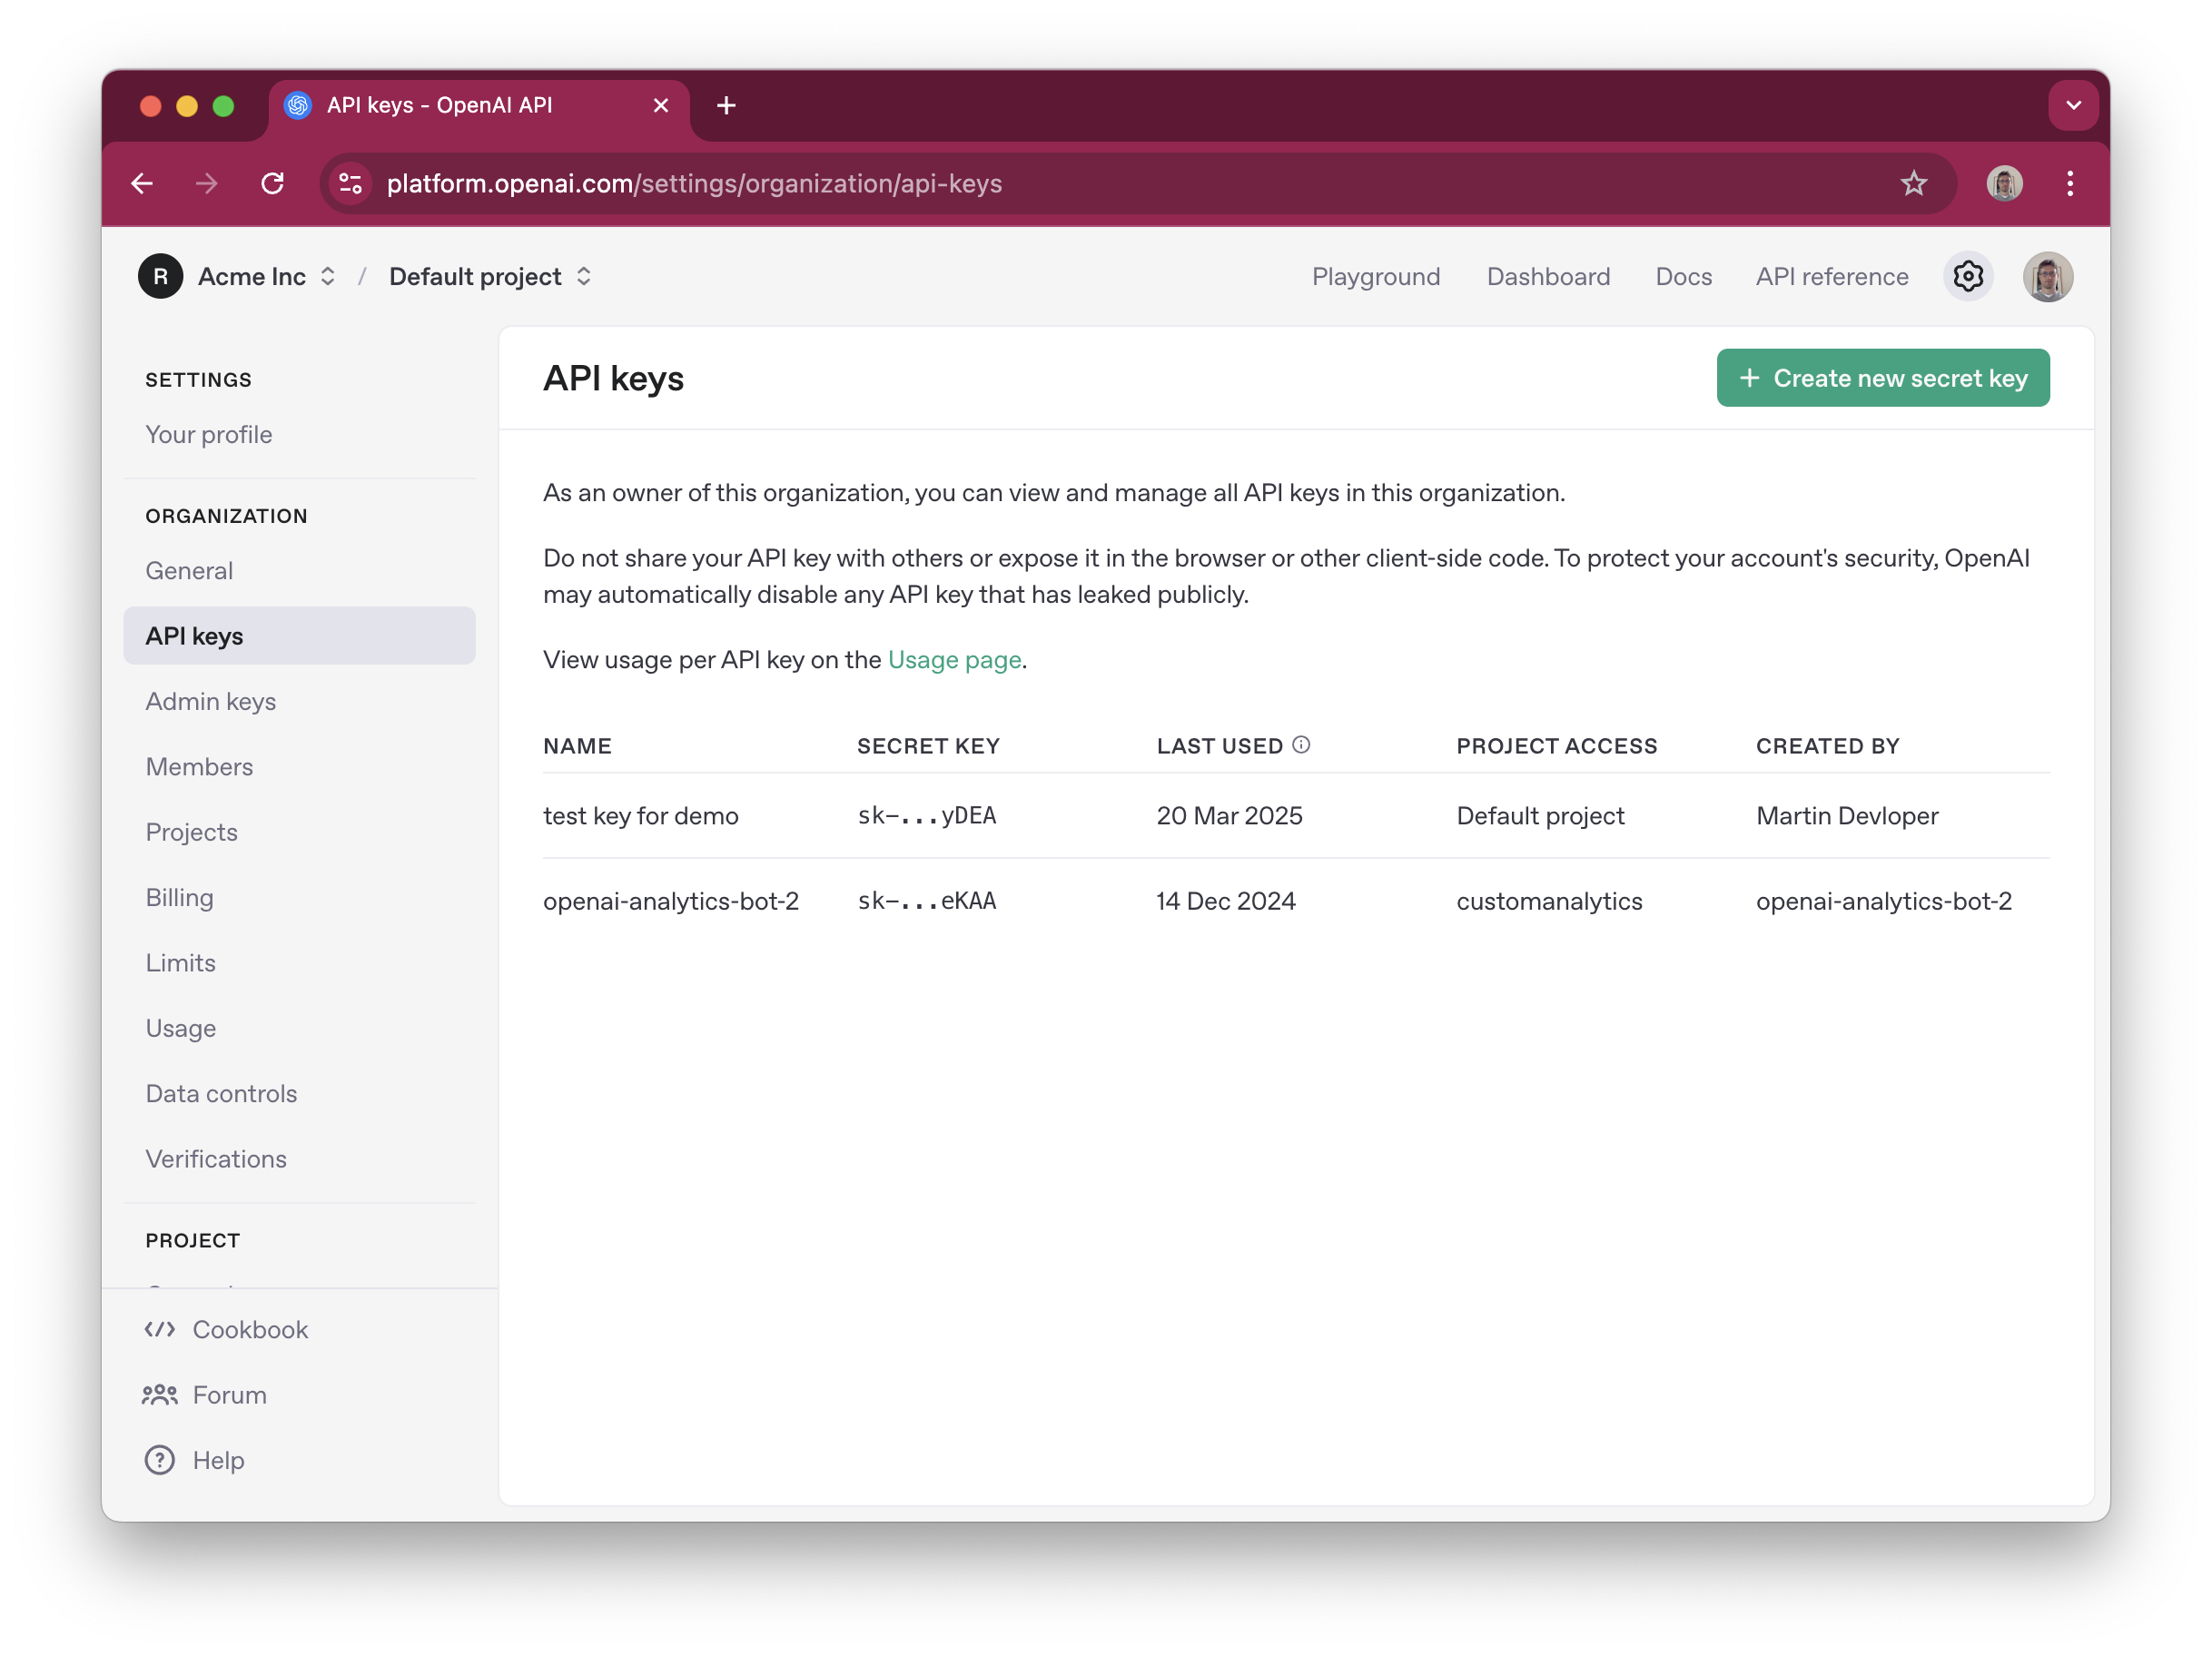
Task: Click 'Default project' in Project Access column
Action: pyautogui.click(x=1540, y=816)
